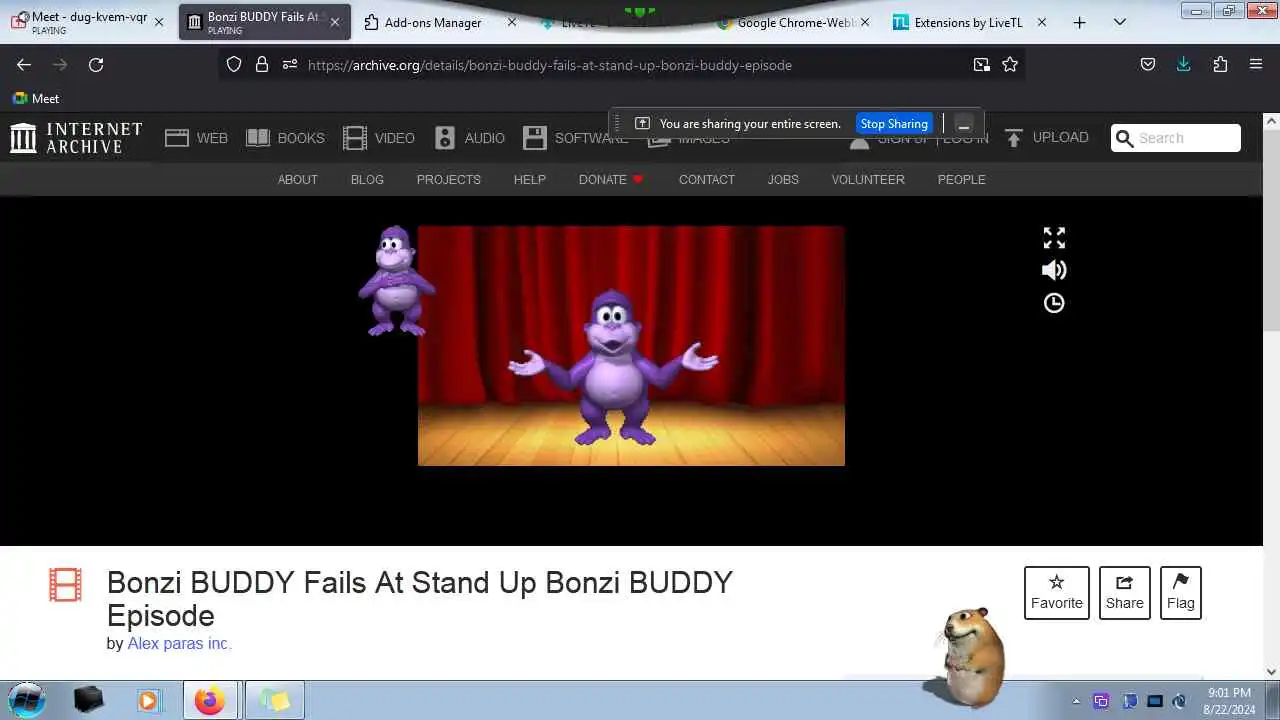Open the BOOKS media menu
Viewport: 1280px width, 720px height.
click(x=285, y=138)
